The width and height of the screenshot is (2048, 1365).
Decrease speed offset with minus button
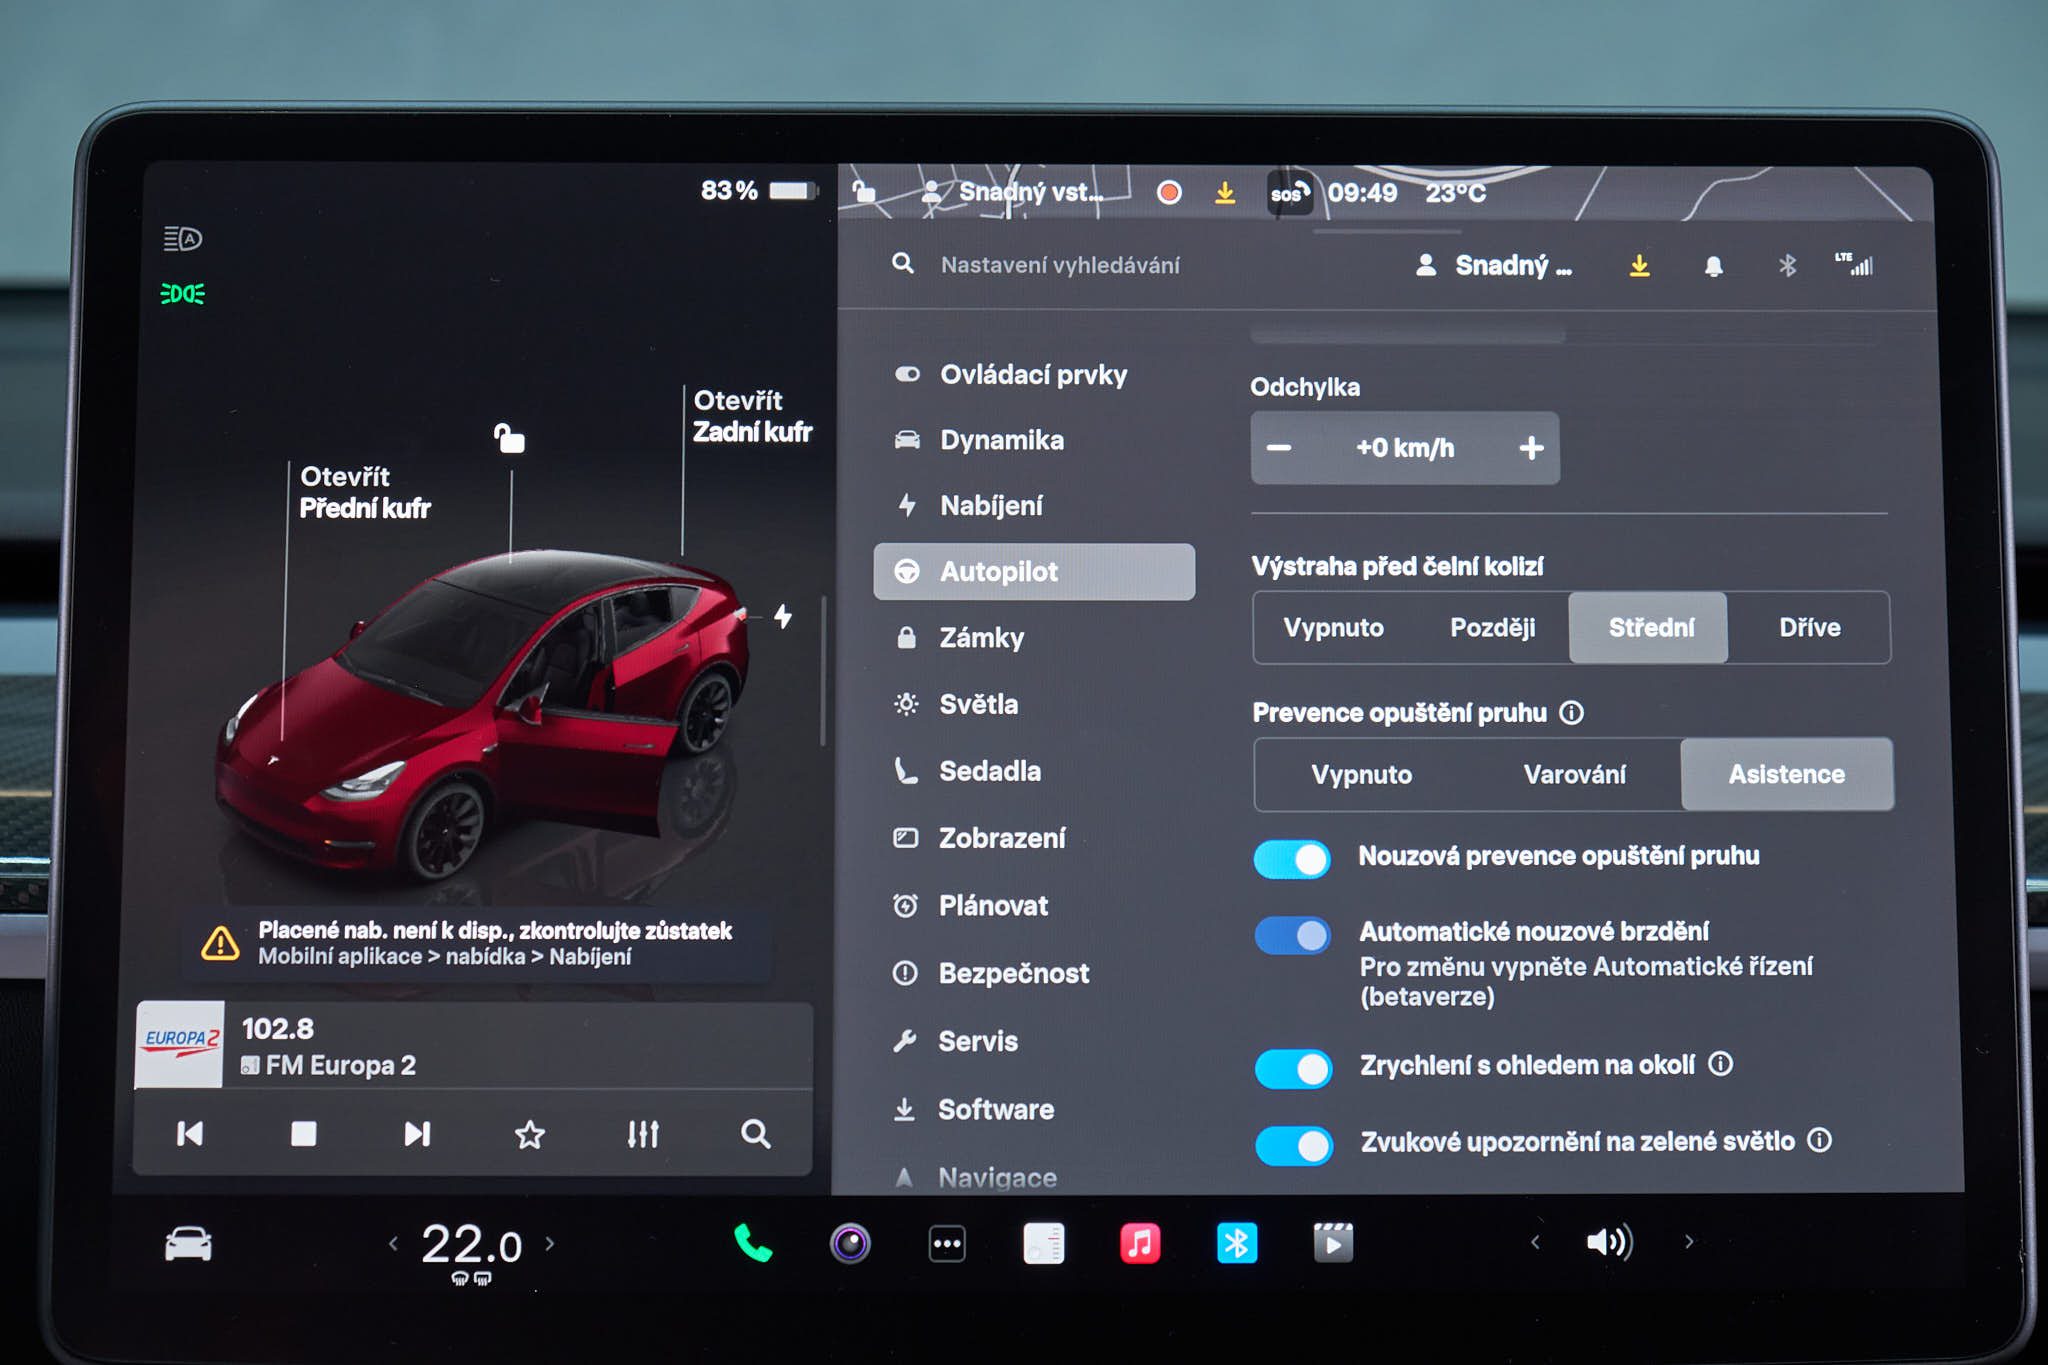click(x=1279, y=447)
